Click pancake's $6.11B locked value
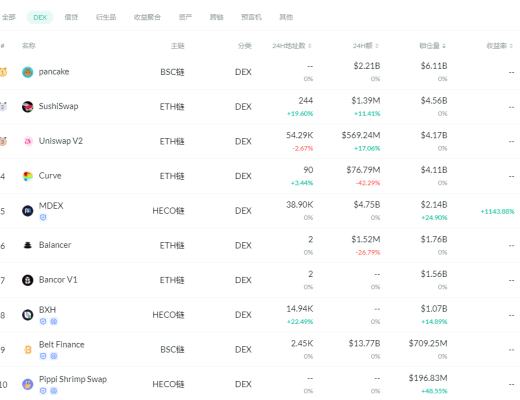This screenshot has height=400, width=520. pos(434,66)
